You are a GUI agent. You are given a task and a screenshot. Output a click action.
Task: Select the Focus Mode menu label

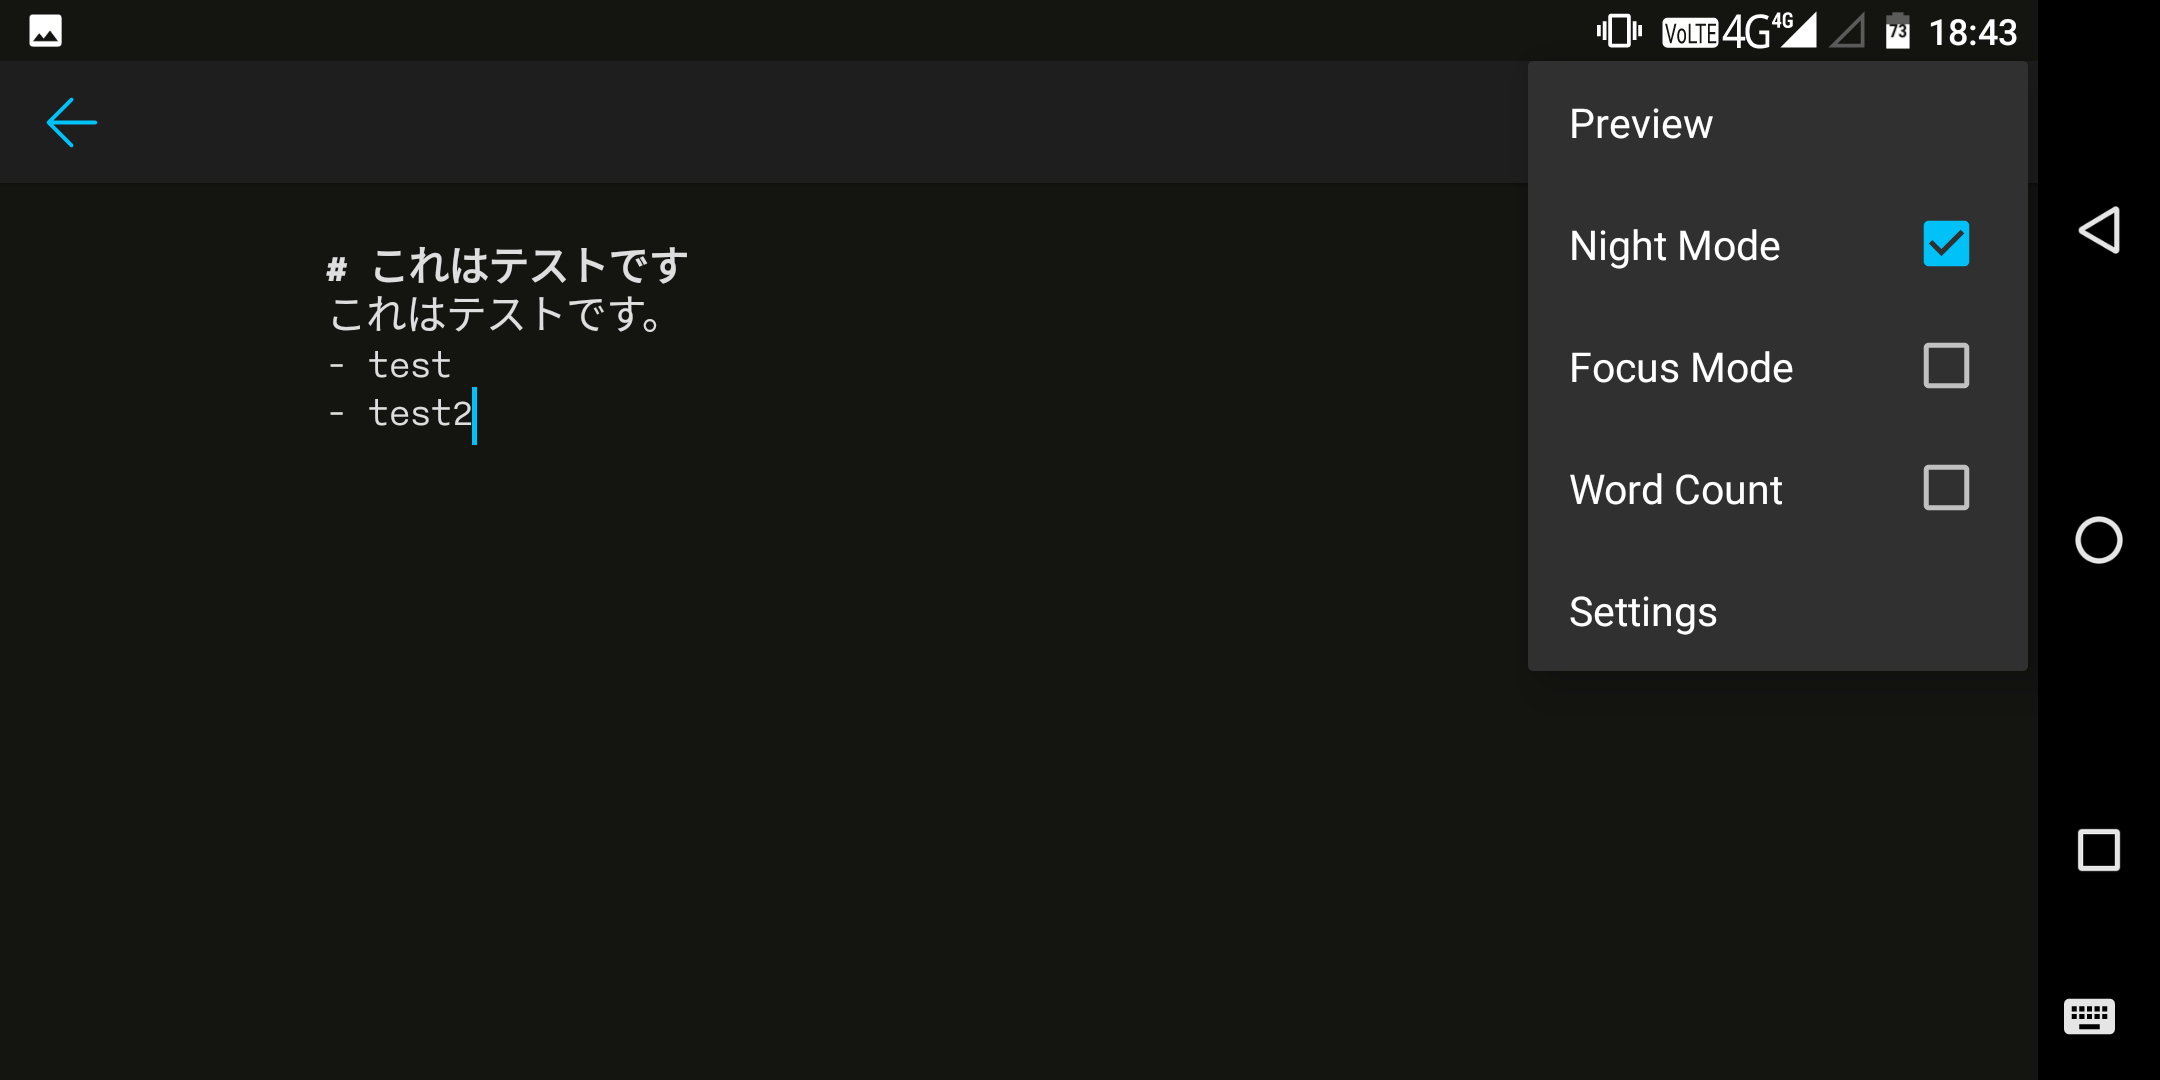click(1681, 368)
